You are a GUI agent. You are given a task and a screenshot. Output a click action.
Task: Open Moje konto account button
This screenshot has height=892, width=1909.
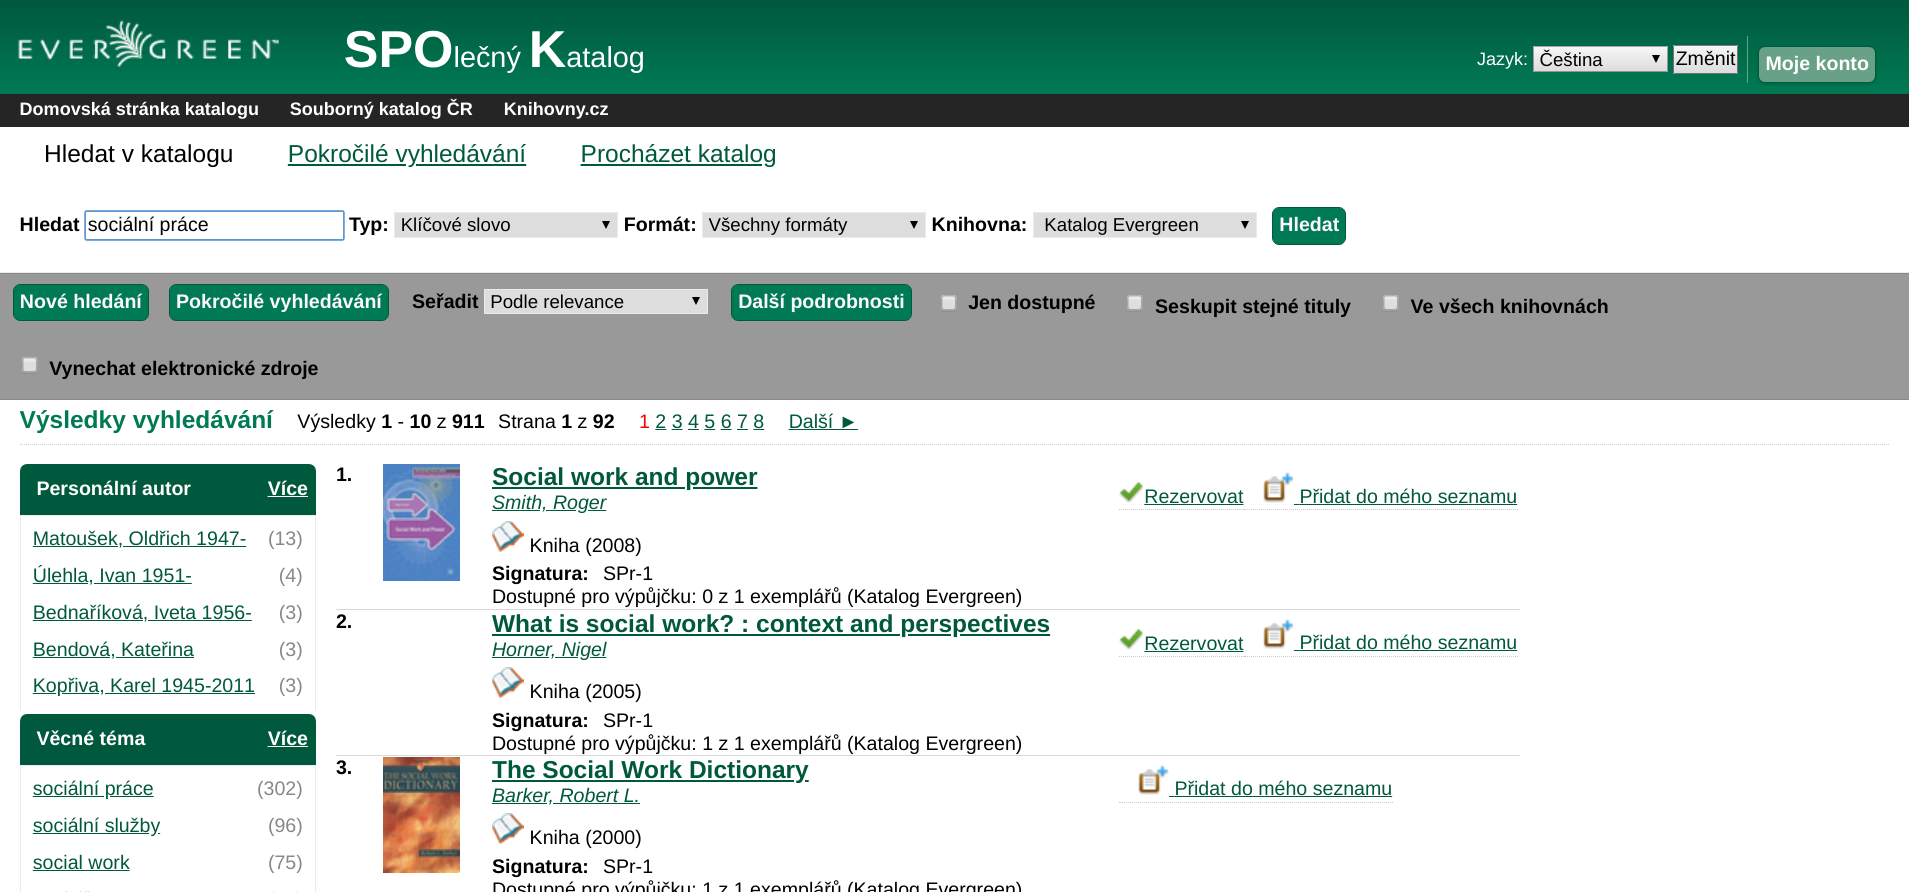pyautogui.click(x=1816, y=64)
